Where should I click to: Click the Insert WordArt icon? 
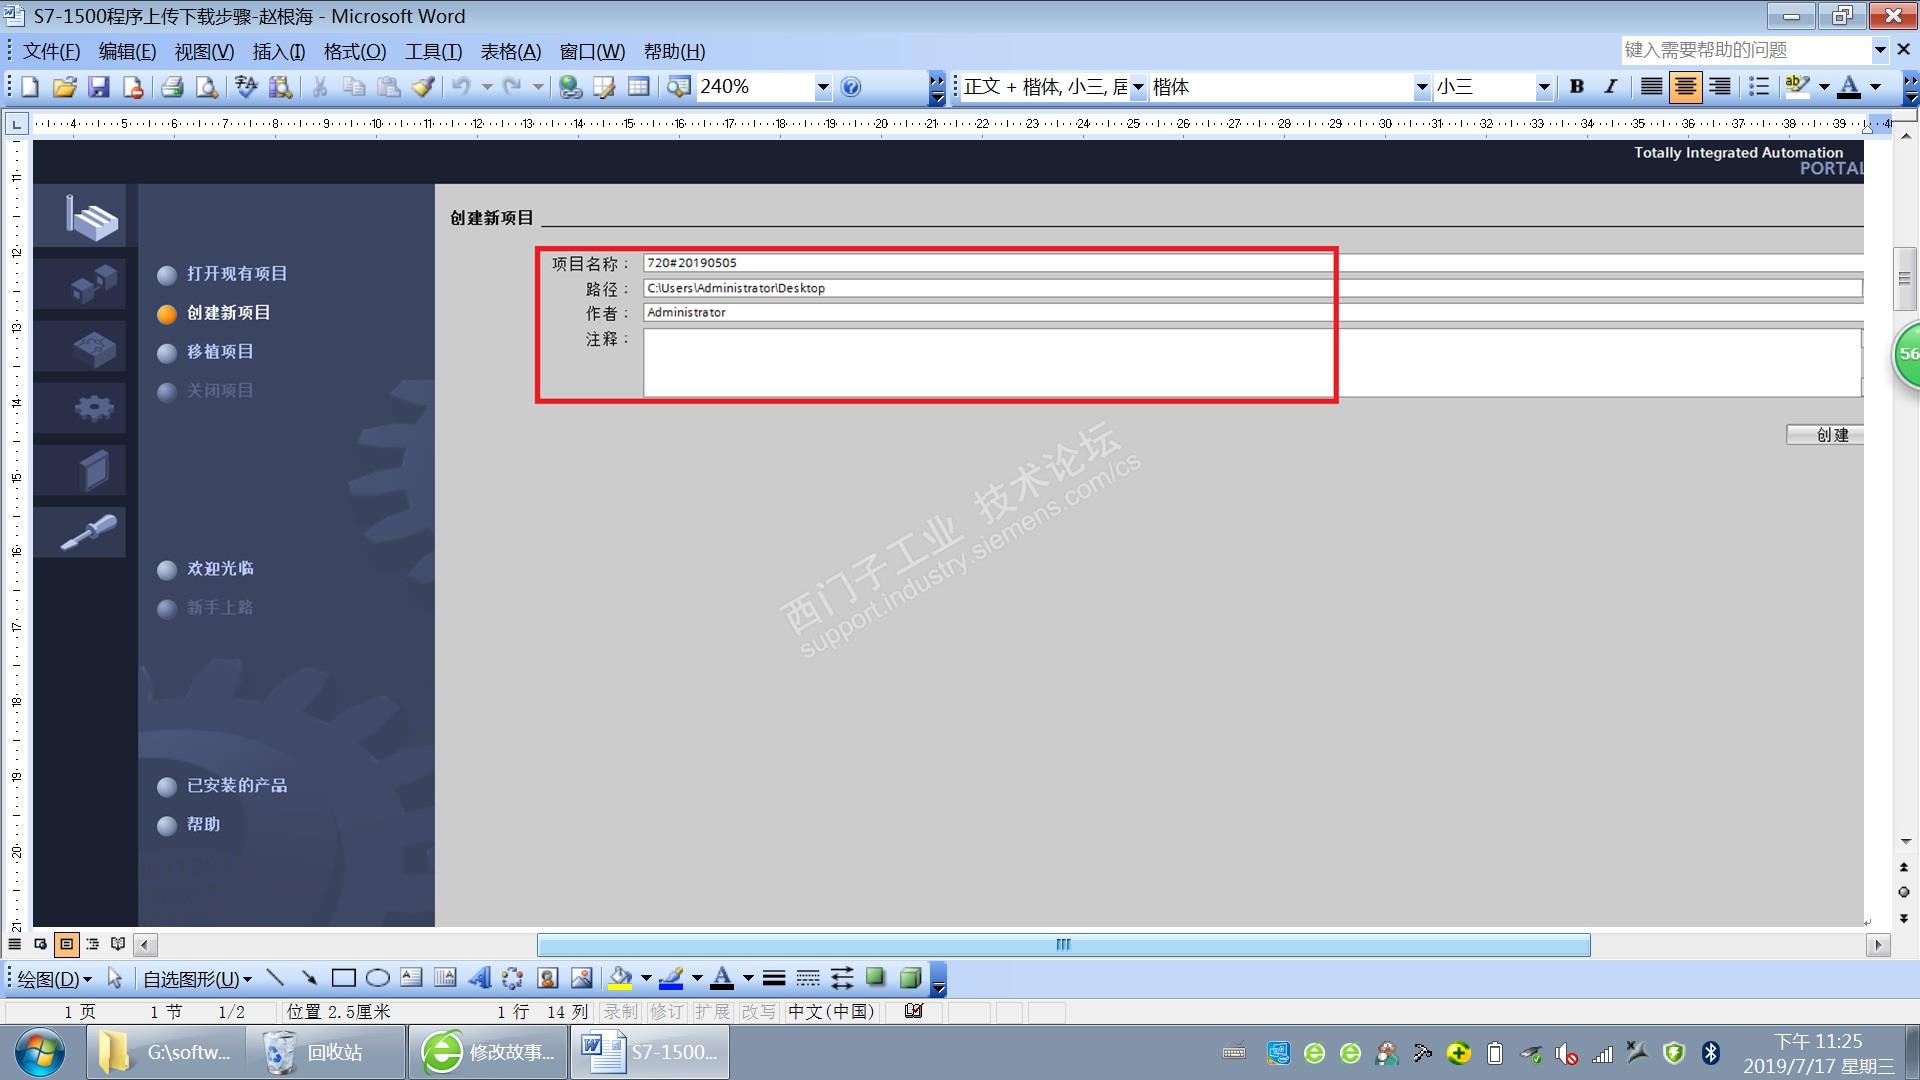tap(479, 978)
